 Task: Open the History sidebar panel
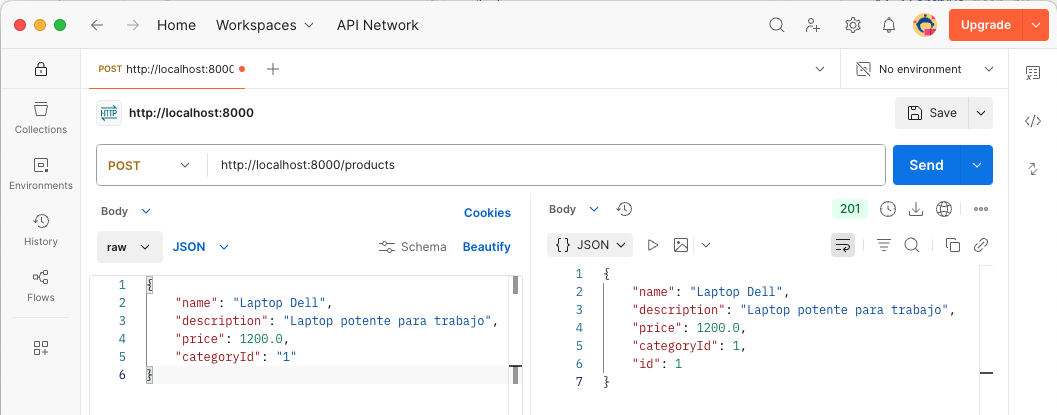pyautogui.click(x=41, y=230)
